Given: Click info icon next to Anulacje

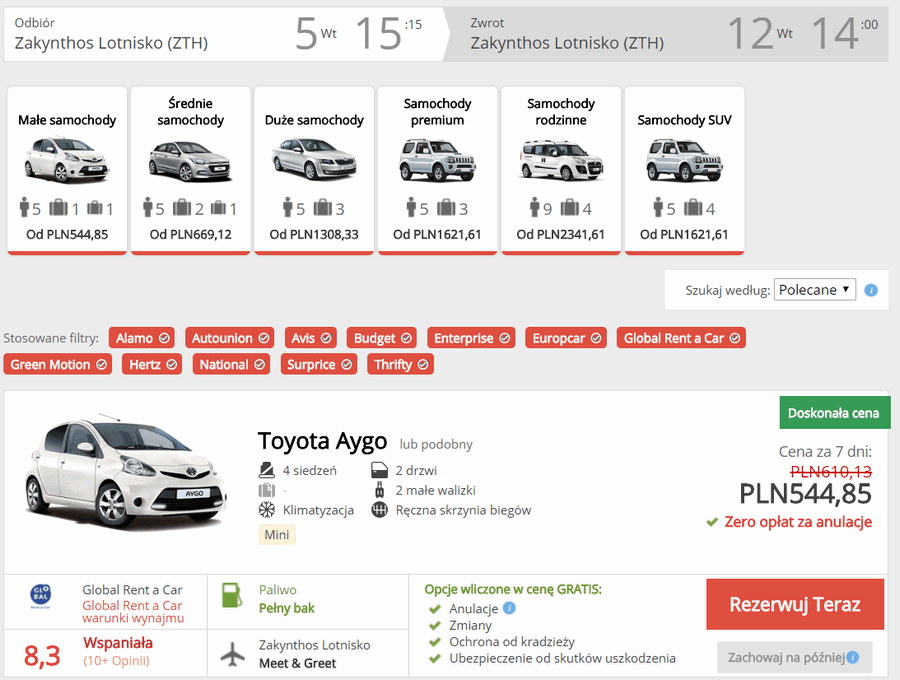Looking at the screenshot, I should coord(509,608).
